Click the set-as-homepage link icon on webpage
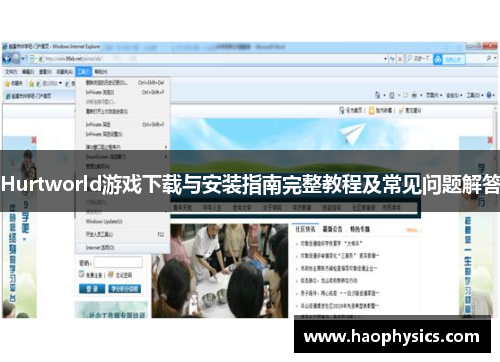Screen dimensions: 500x362 tap(341, 110)
